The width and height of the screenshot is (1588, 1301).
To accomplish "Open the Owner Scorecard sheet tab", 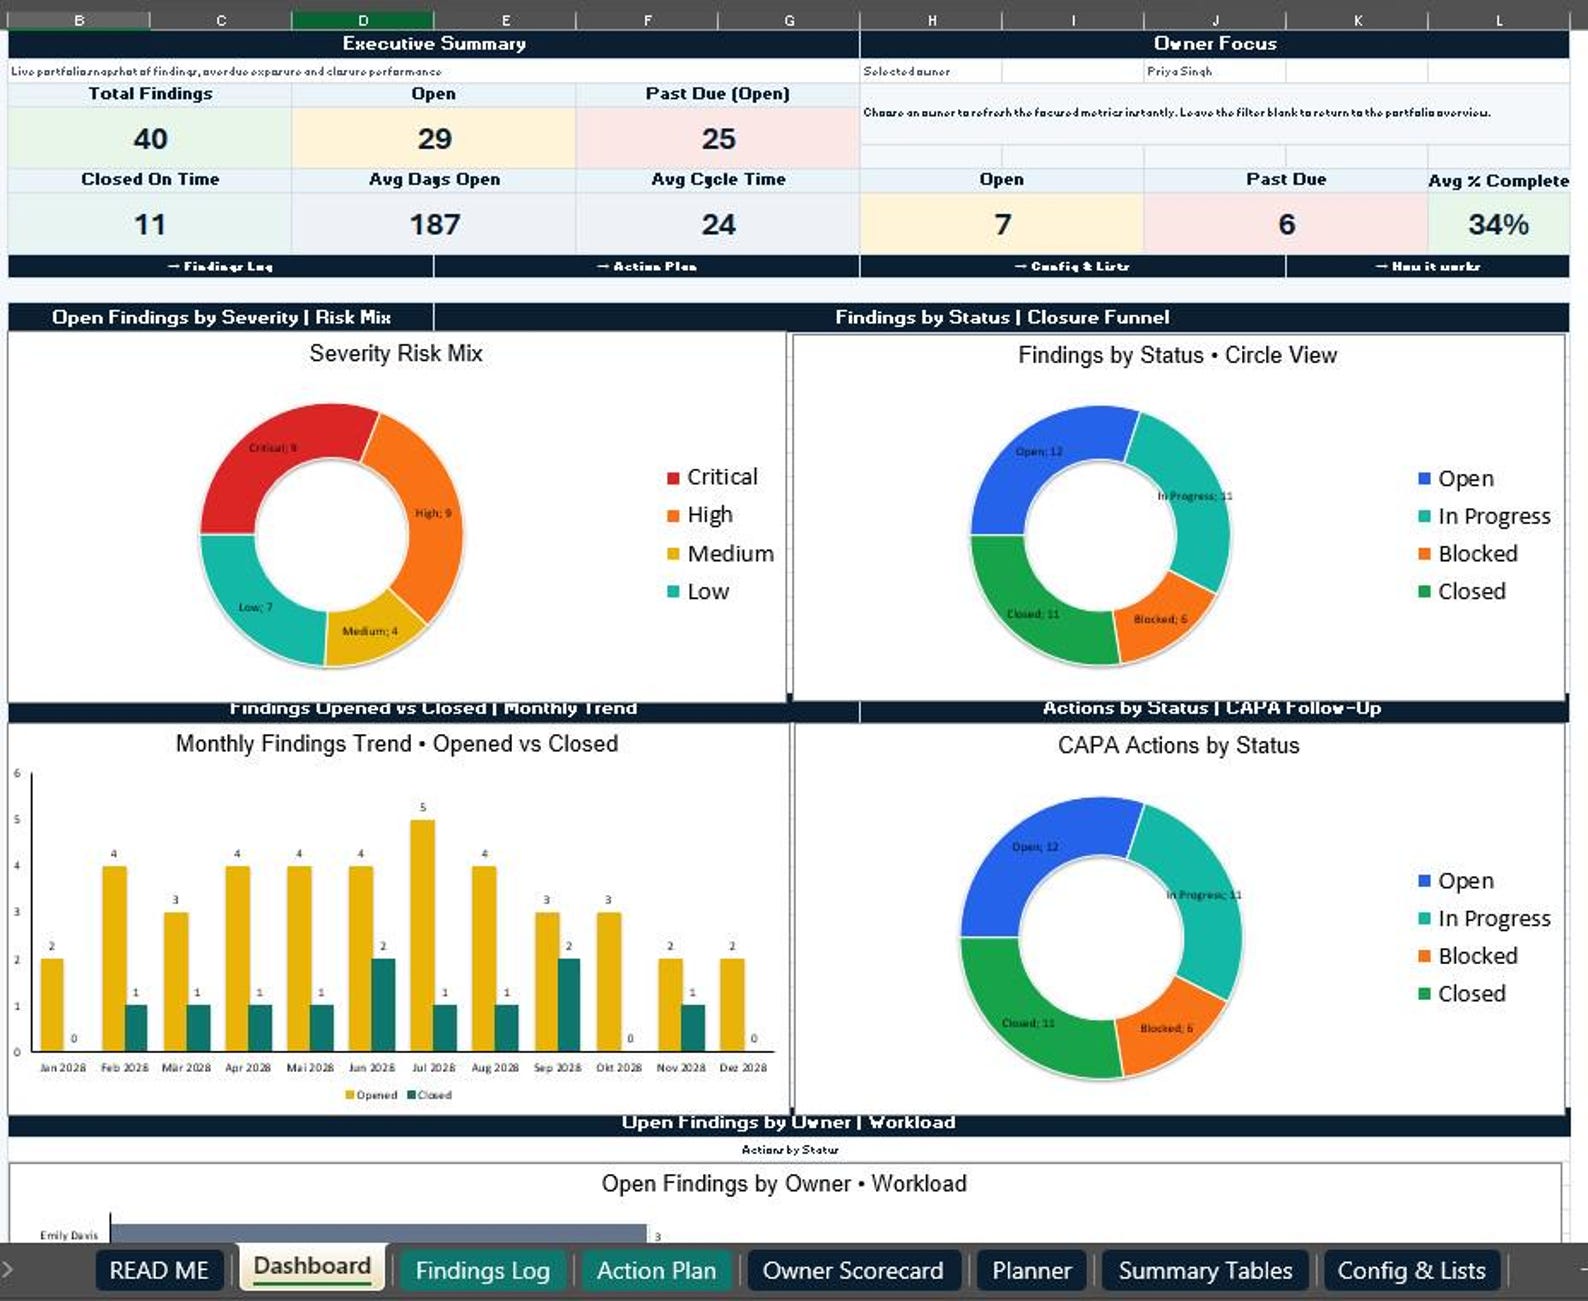I will 853,1270.
